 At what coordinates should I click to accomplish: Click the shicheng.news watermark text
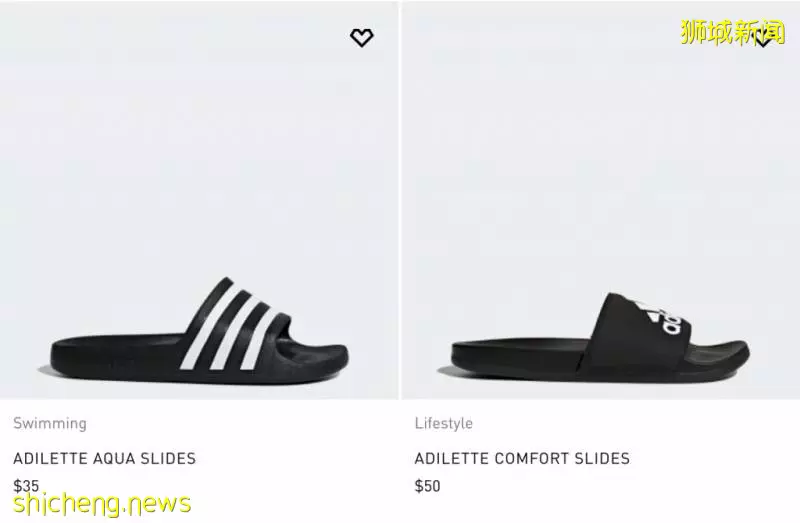click(102, 504)
